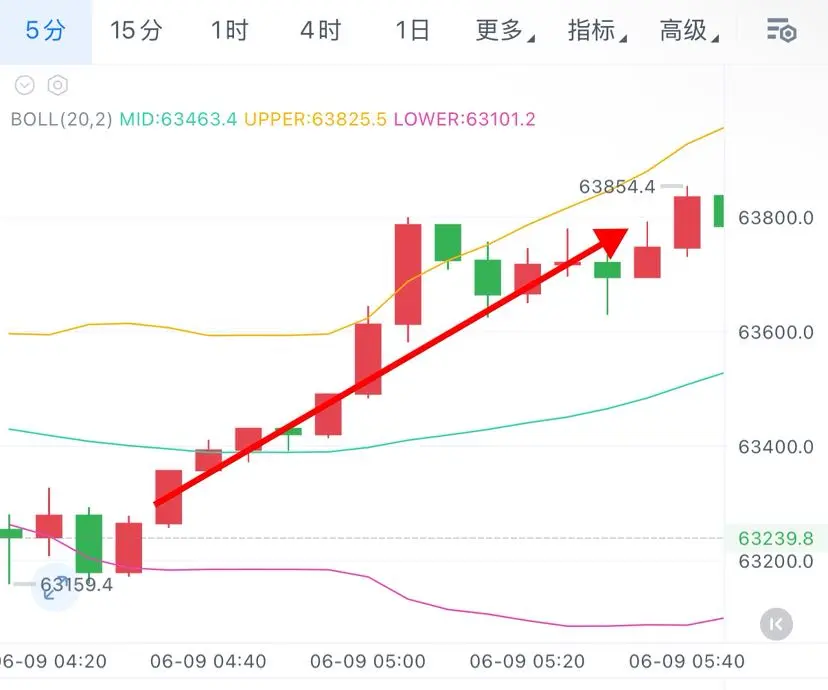828x690 pixels.
Task: Choose the 1时 interval tab
Action: tap(229, 31)
